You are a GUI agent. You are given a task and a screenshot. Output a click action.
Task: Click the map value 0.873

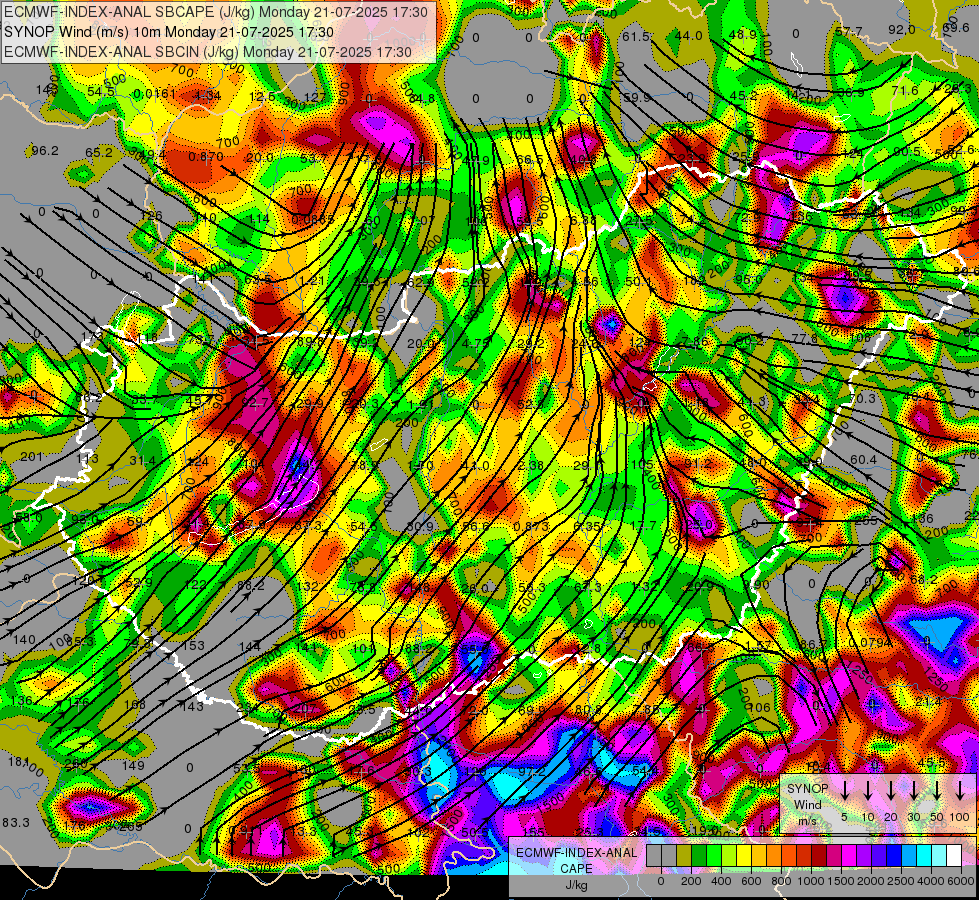click(x=531, y=527)
